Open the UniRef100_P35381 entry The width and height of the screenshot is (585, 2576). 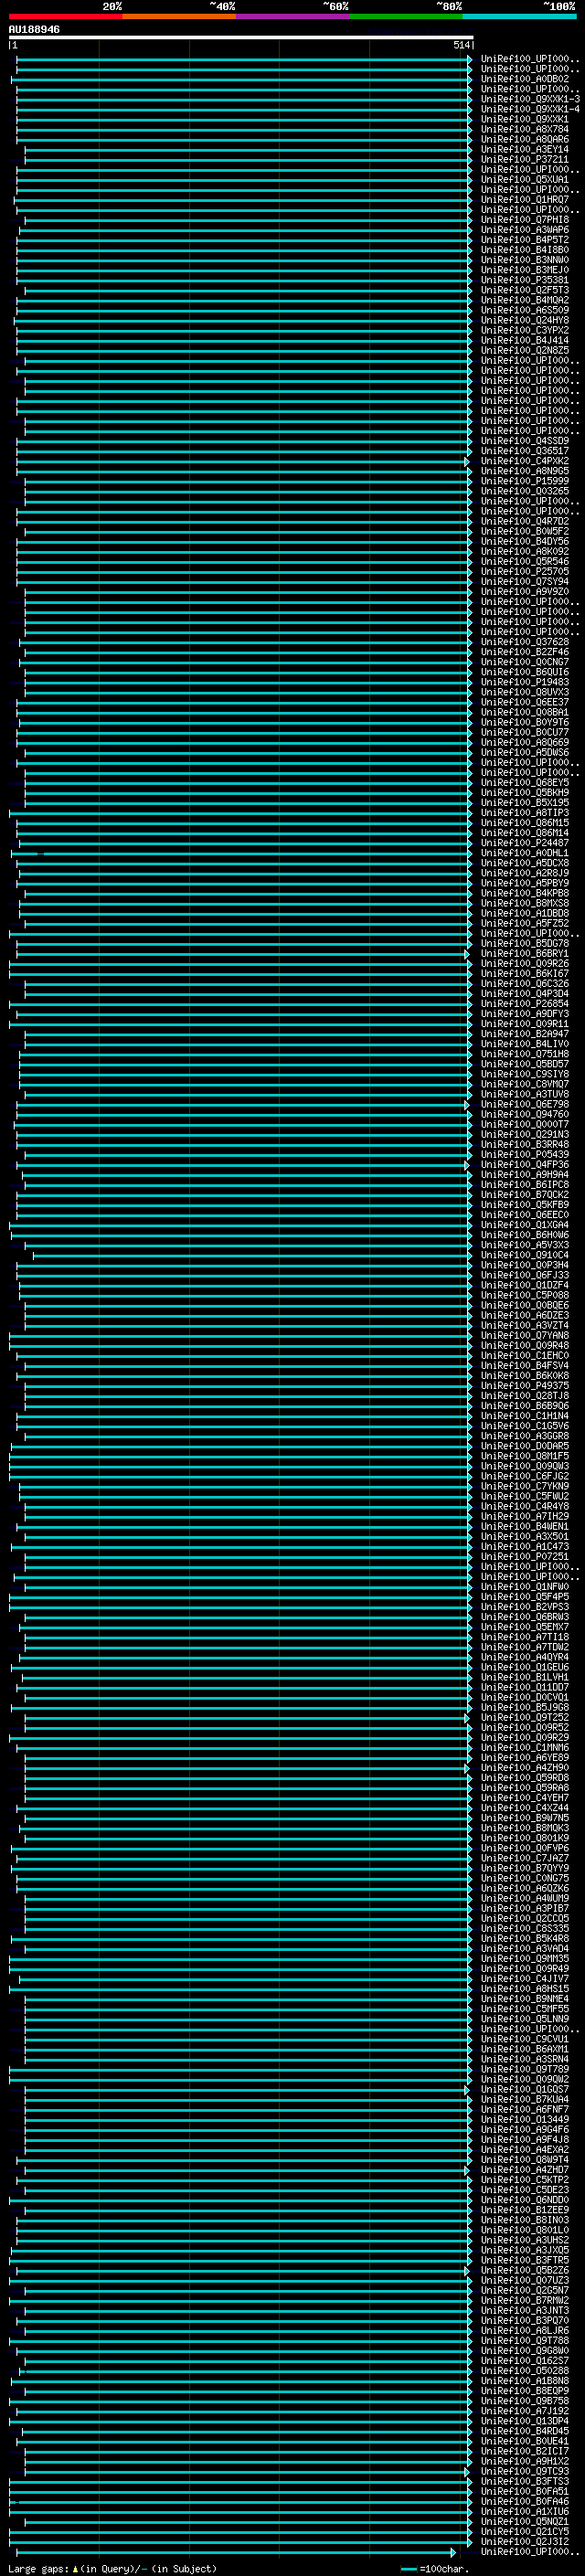coord(524,280)
